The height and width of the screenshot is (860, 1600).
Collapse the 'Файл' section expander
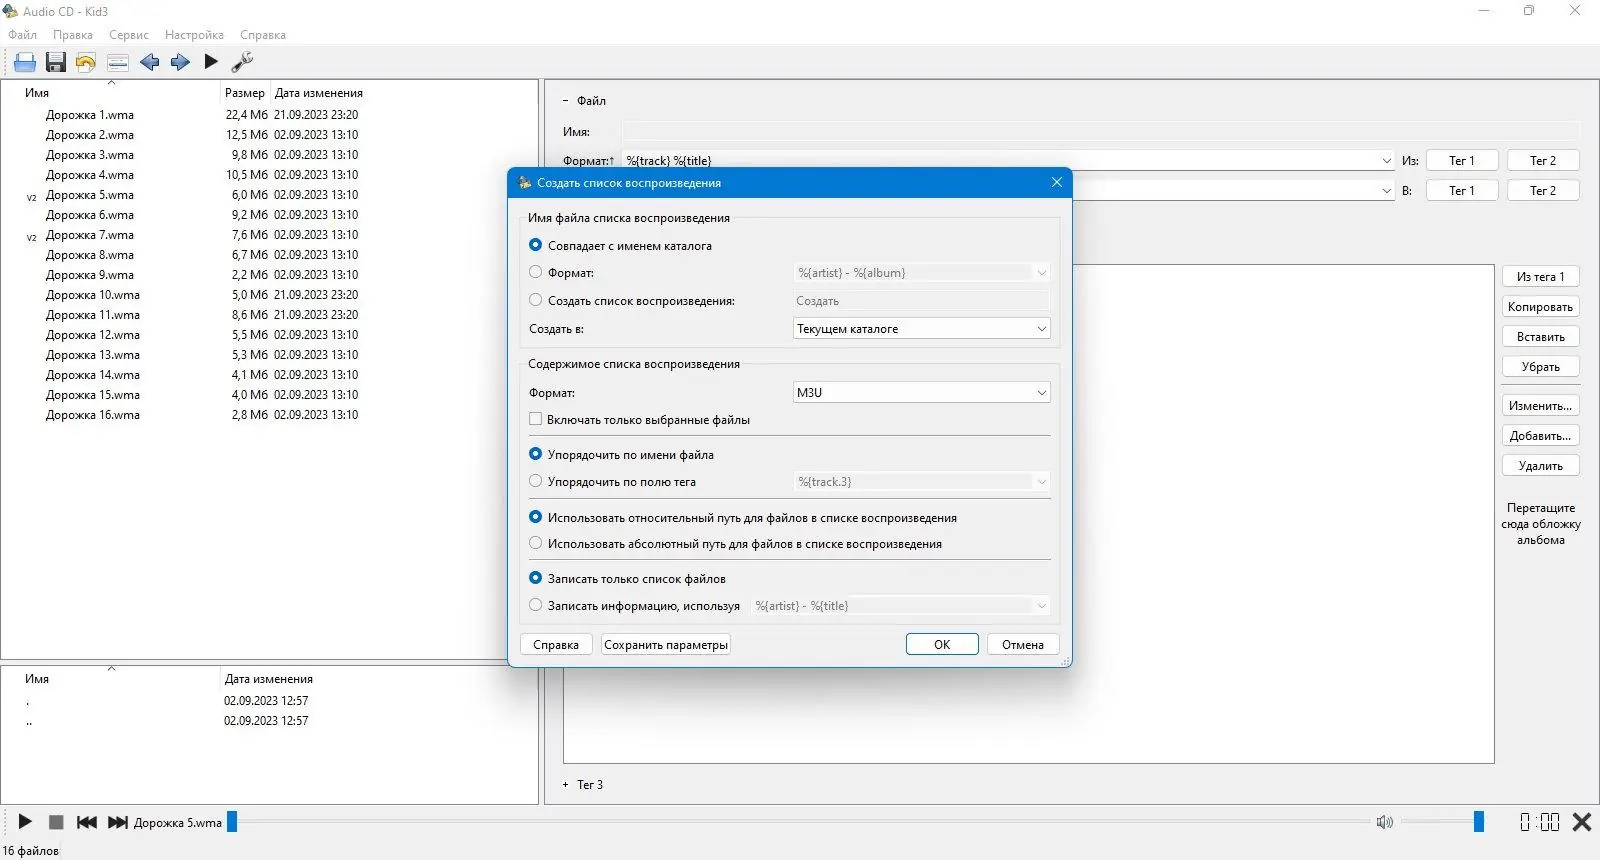click(x=566, y=100)
